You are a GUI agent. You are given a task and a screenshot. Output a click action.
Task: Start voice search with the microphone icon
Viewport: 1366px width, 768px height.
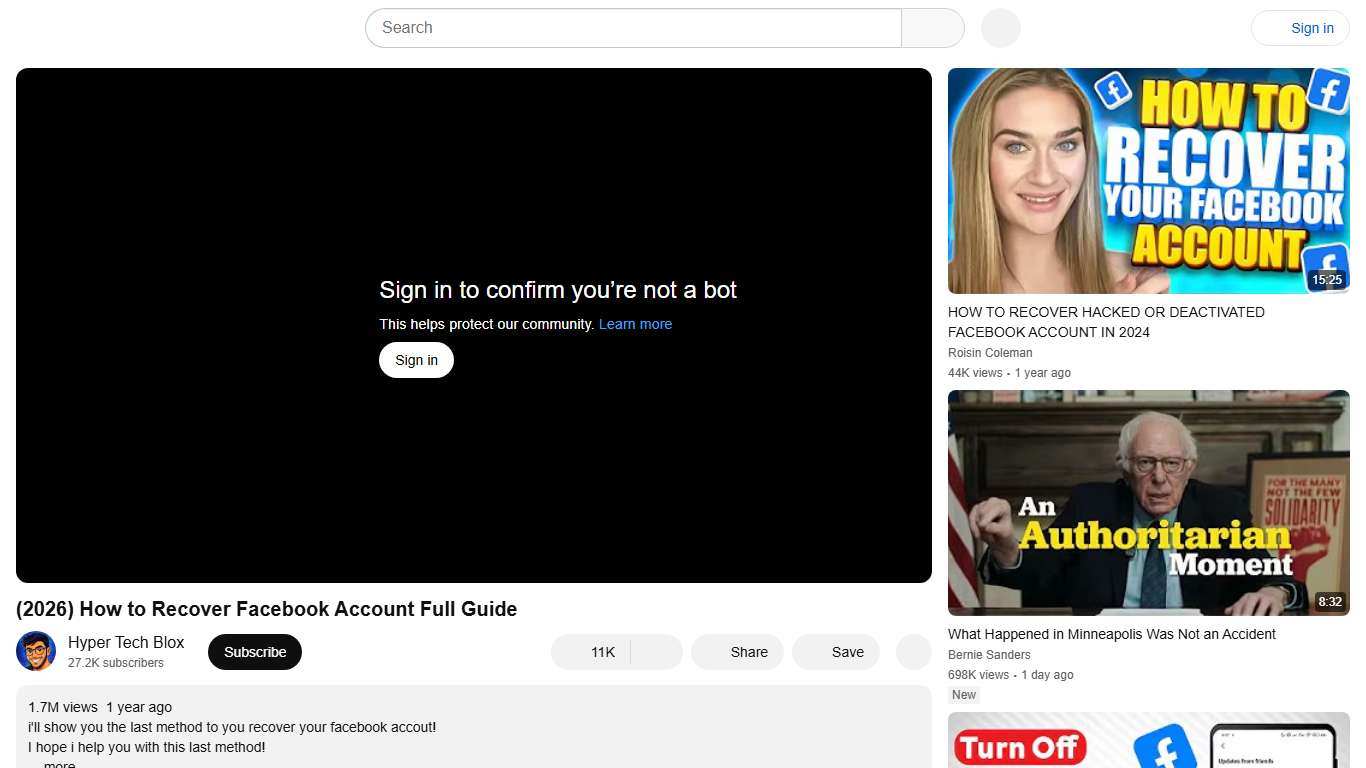pos(999,27)
